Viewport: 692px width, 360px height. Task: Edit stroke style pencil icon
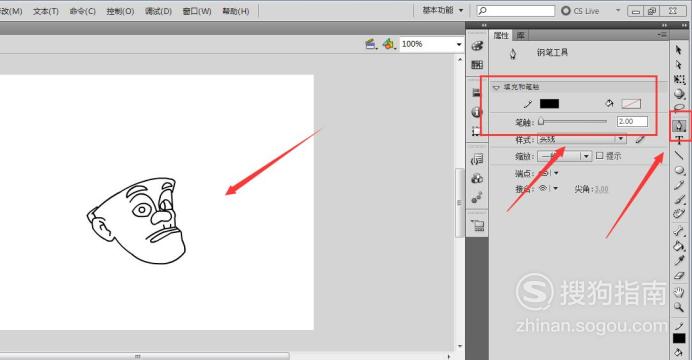(x=639, y=139)
